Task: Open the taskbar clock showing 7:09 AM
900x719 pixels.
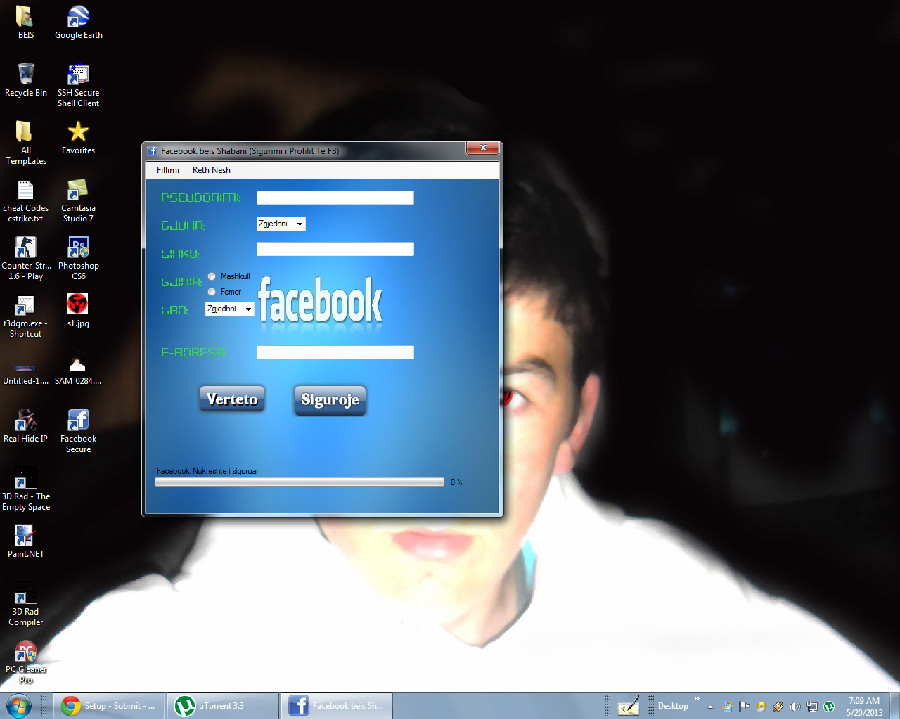Action: [864, 706]
